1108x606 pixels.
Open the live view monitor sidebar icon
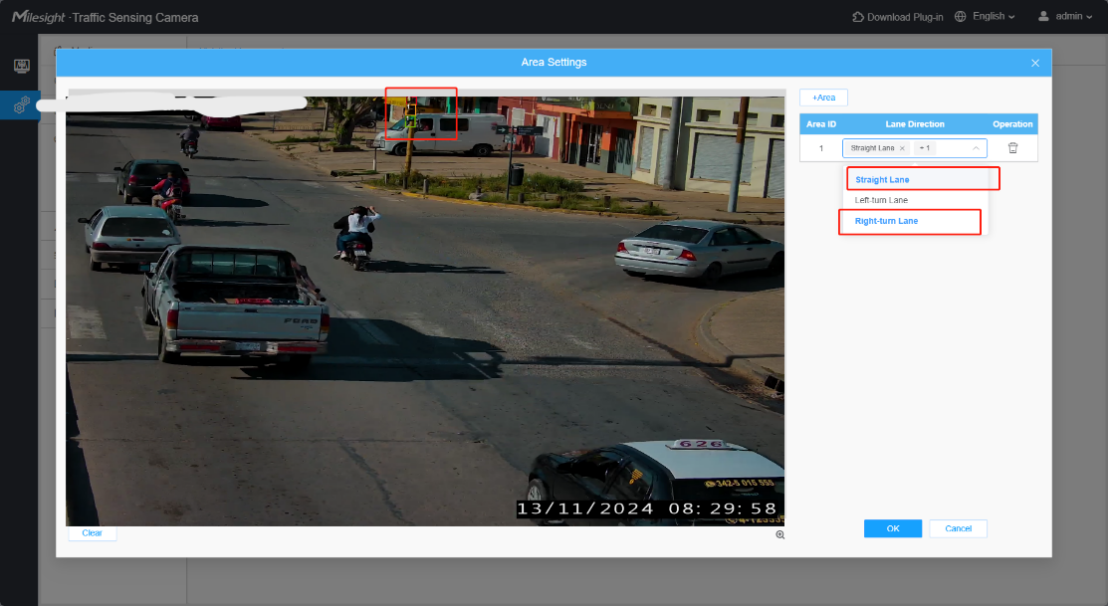22,66
